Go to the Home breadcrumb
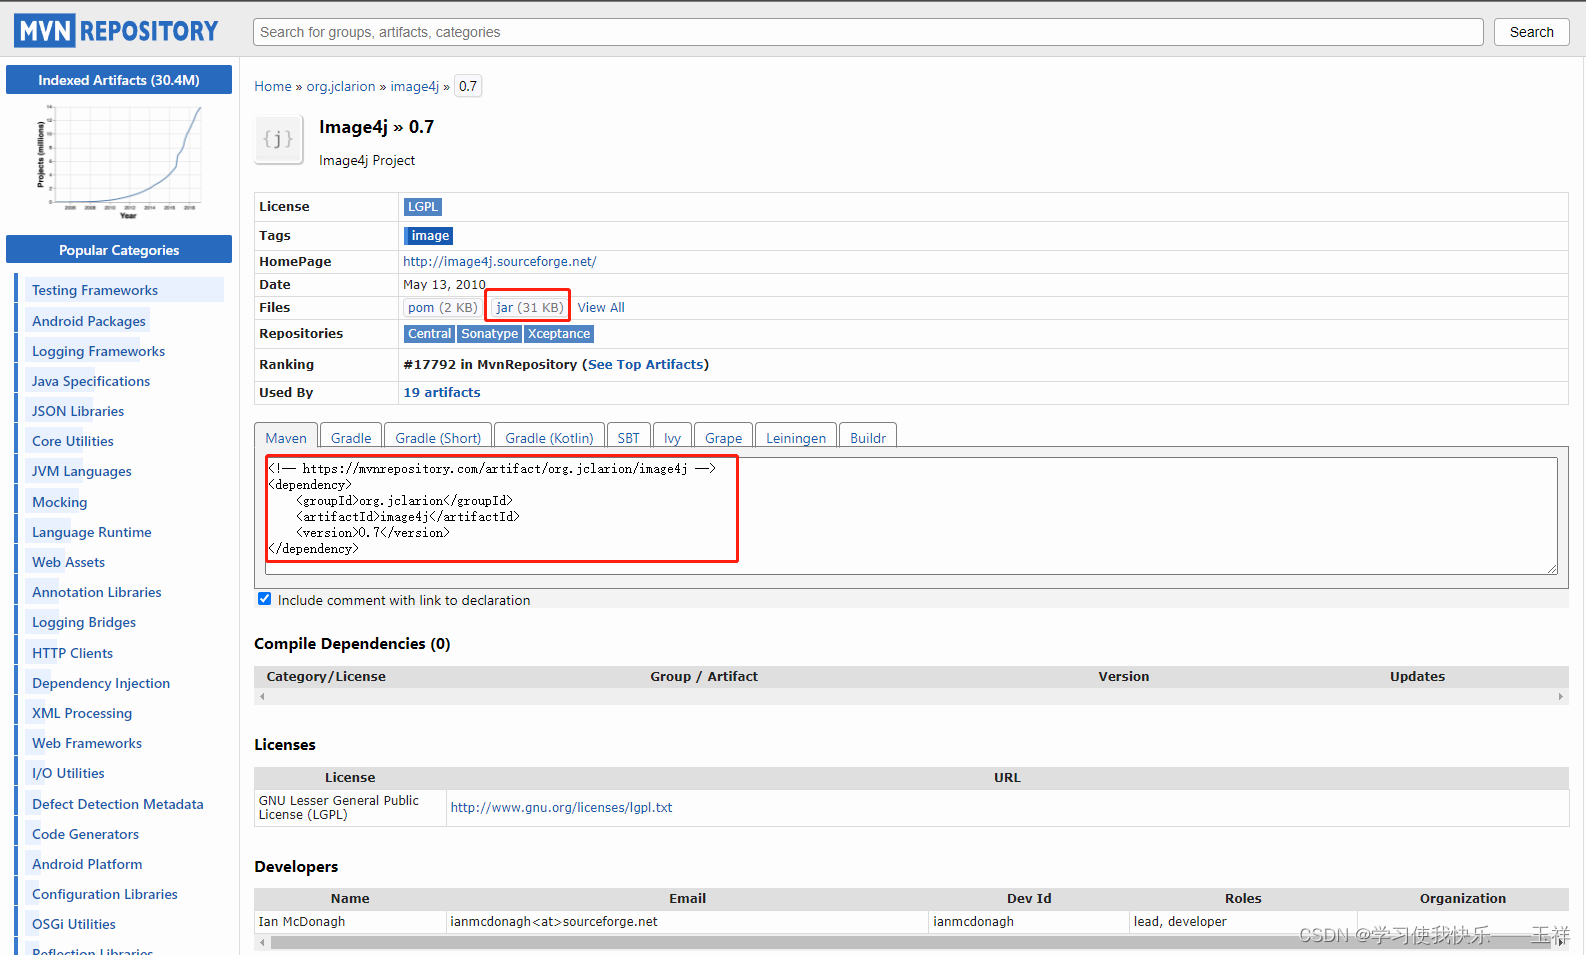The image size is (1586, 955). 273,86
